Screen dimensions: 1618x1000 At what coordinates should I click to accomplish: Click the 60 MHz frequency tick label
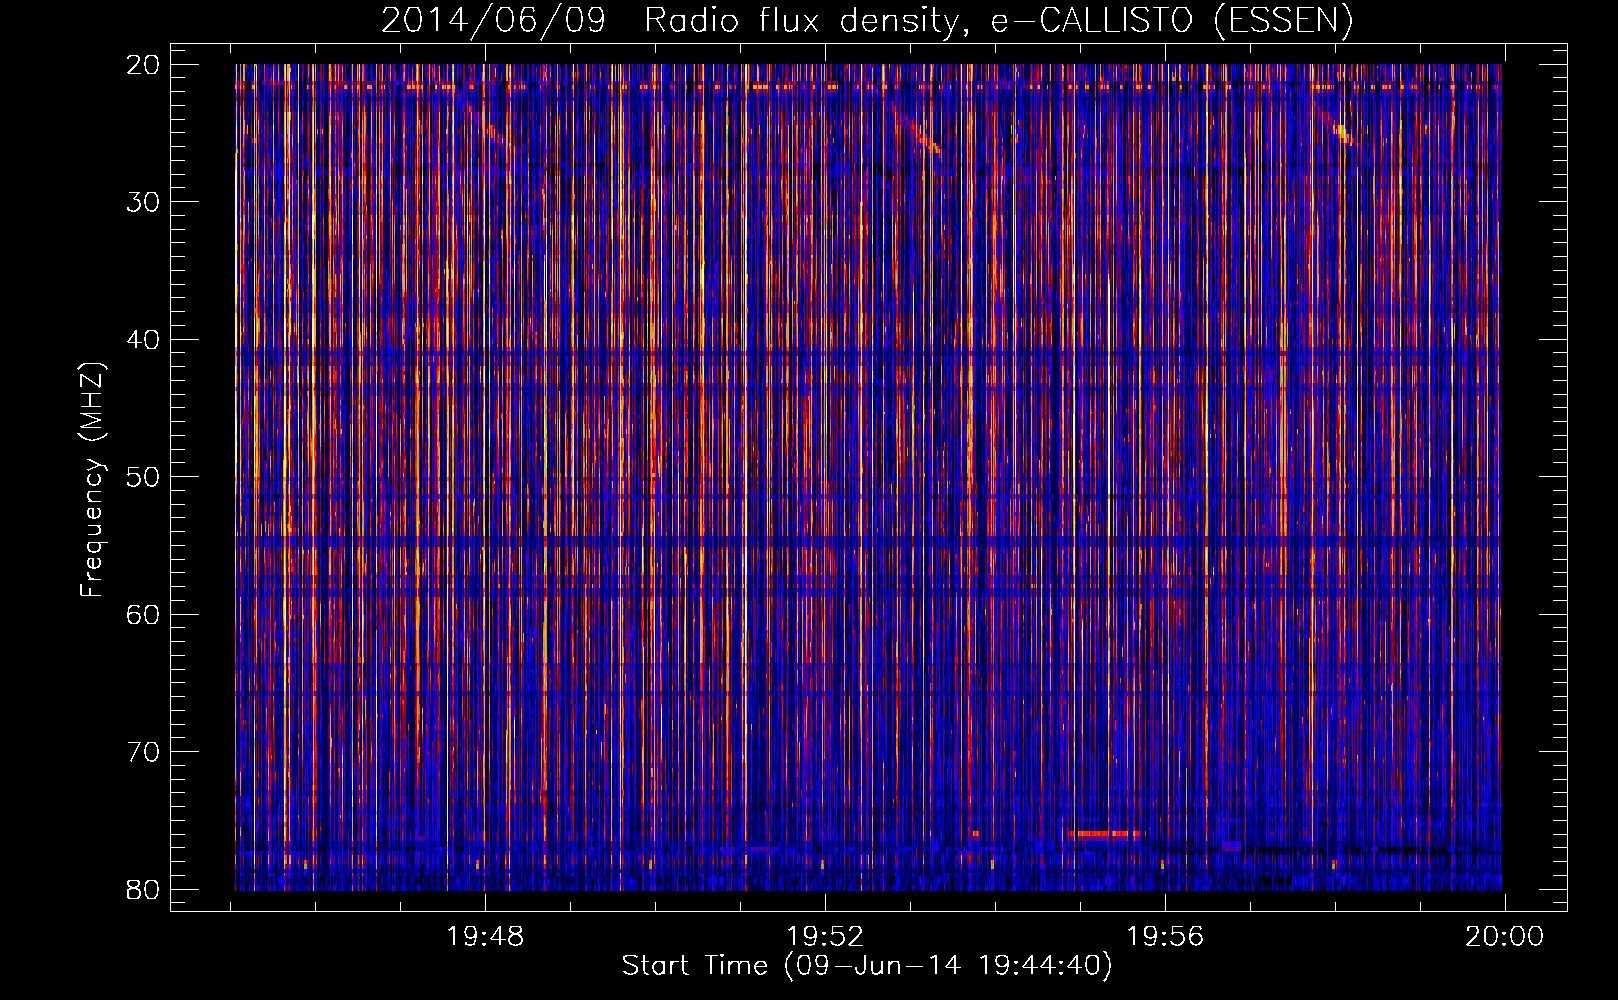(142, 614)
